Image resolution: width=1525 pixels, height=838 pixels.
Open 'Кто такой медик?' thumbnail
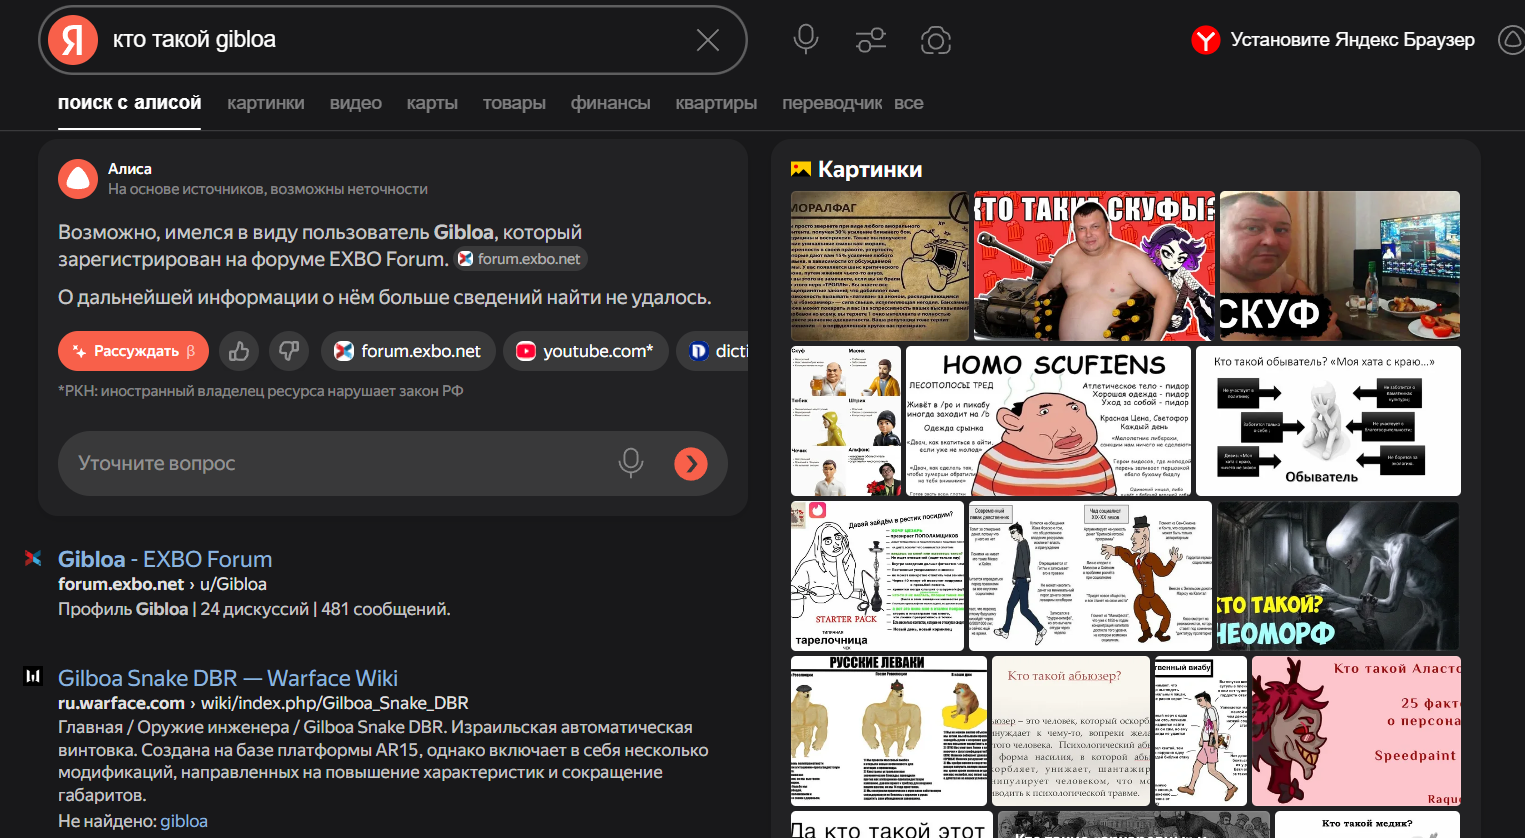1366,825
